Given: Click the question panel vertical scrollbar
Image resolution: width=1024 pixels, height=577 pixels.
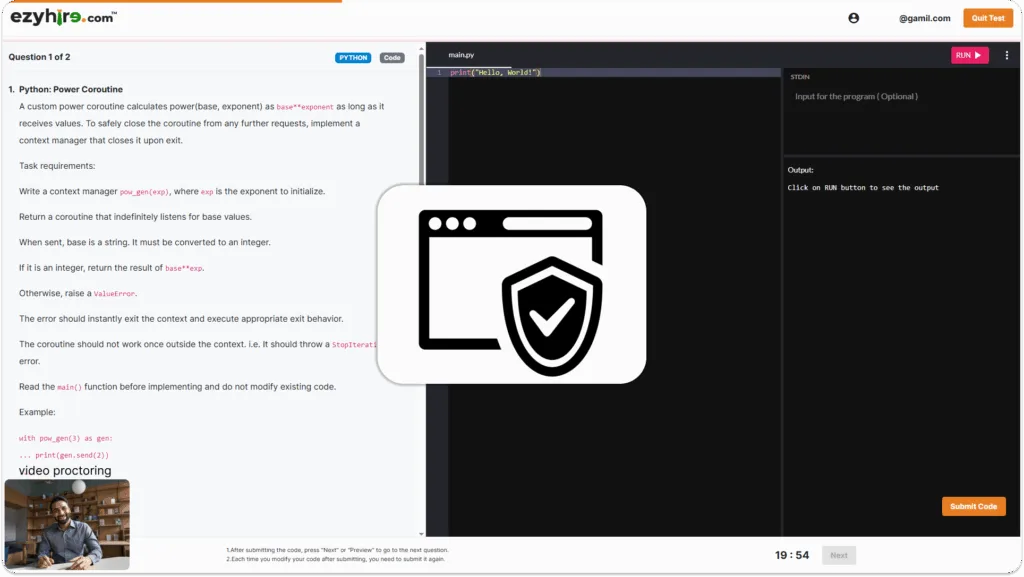Looking at the screenshot, I should (421, 300).
